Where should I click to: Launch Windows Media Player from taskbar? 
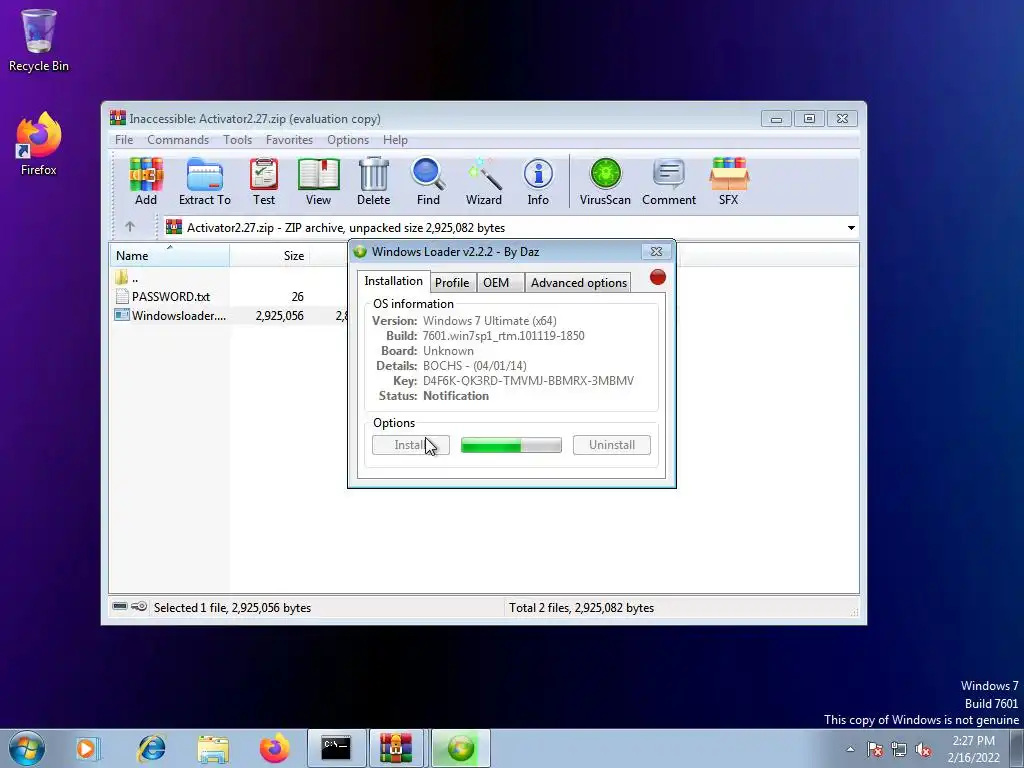86,748
